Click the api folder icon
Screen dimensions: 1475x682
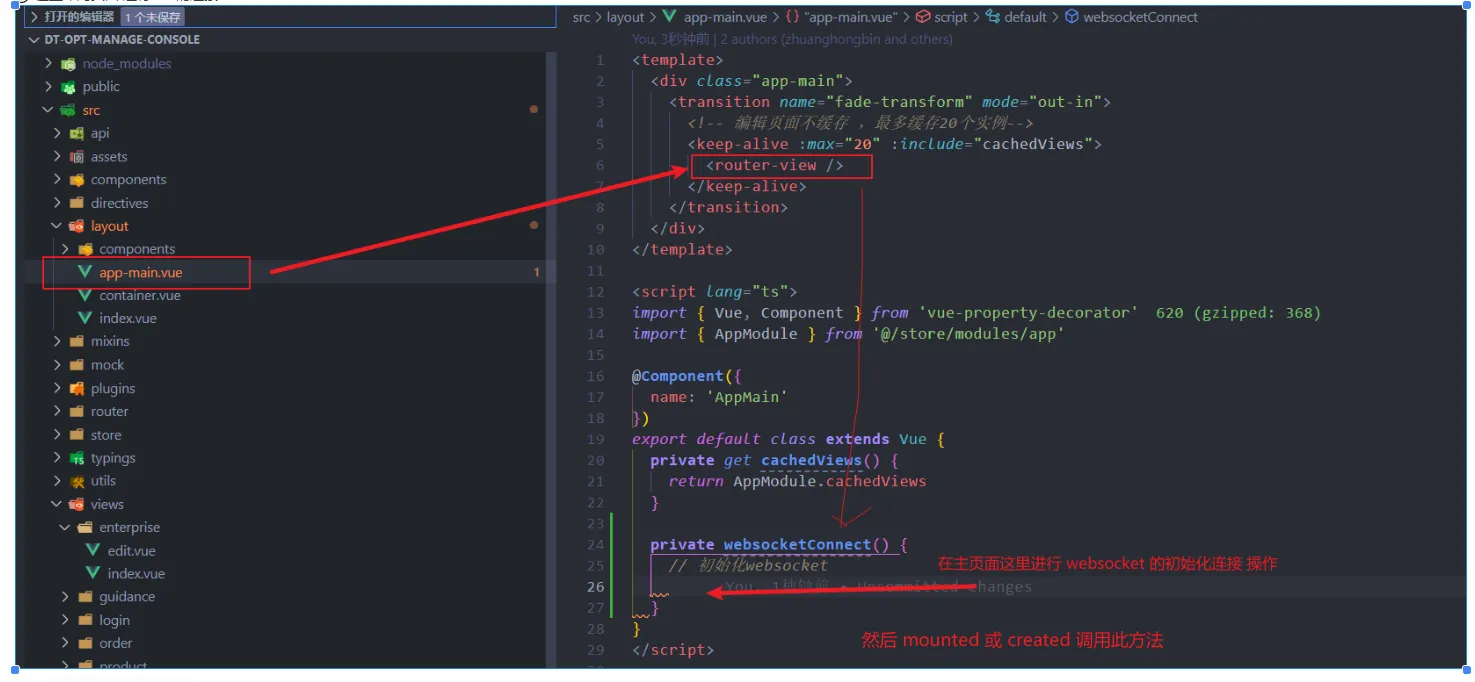(x=77, y=133)
